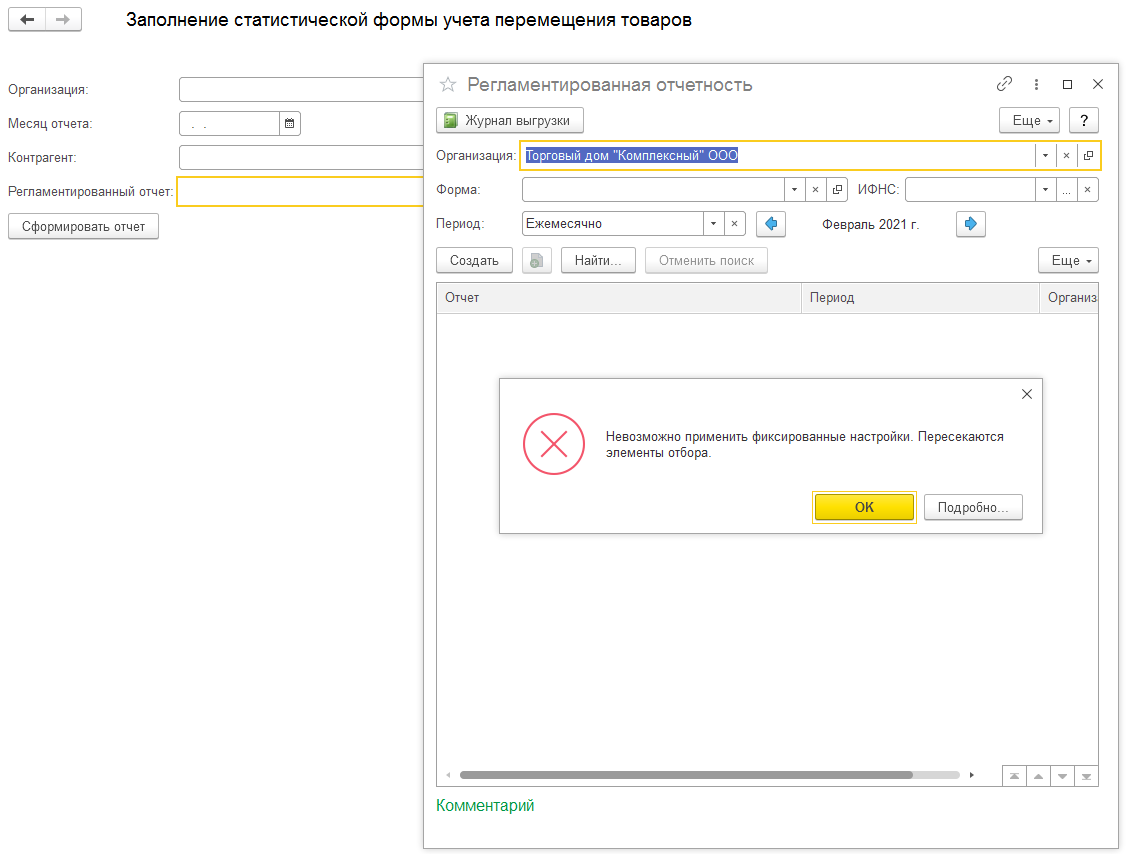Image resolution: width=1131 pixels, height=854 pixels.
Task: Expand the ИФНС dropdown list
Action: point(1045,190)
